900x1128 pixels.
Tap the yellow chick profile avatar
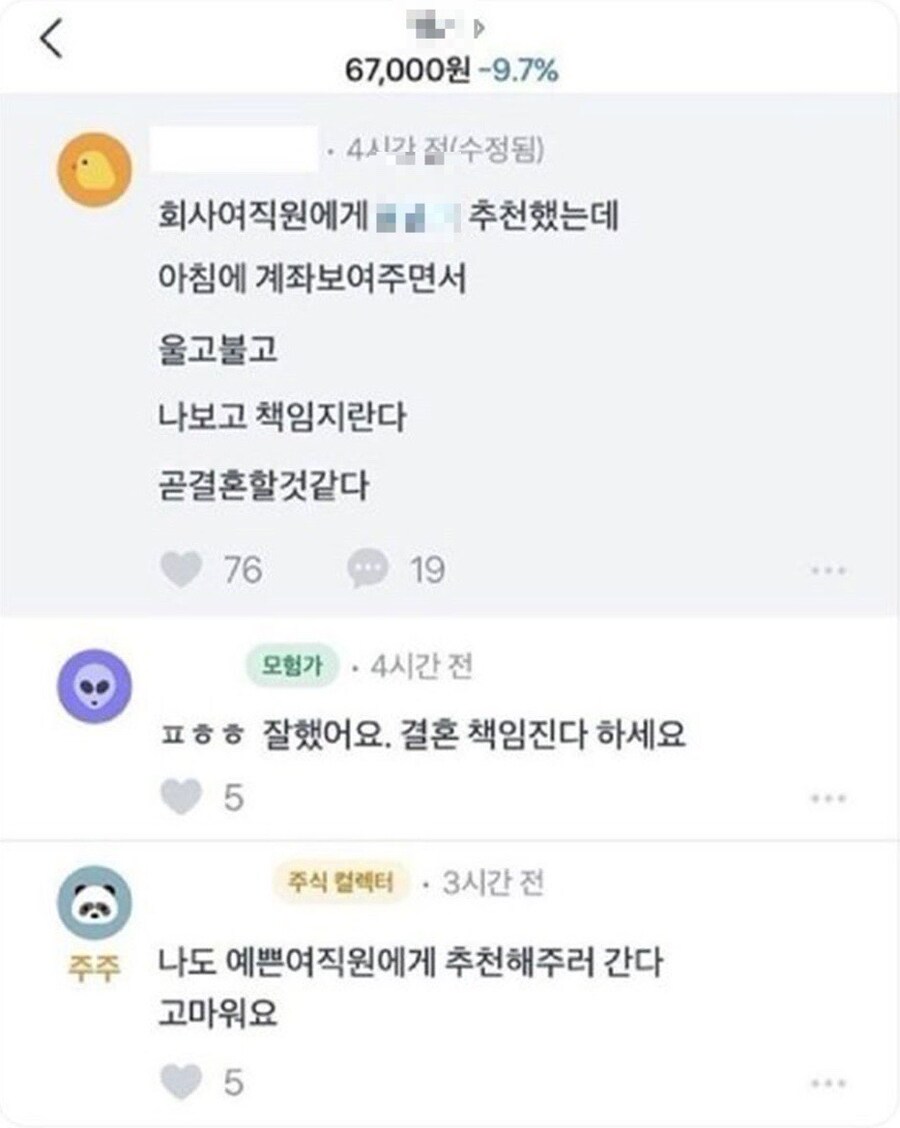coord(95,170)
